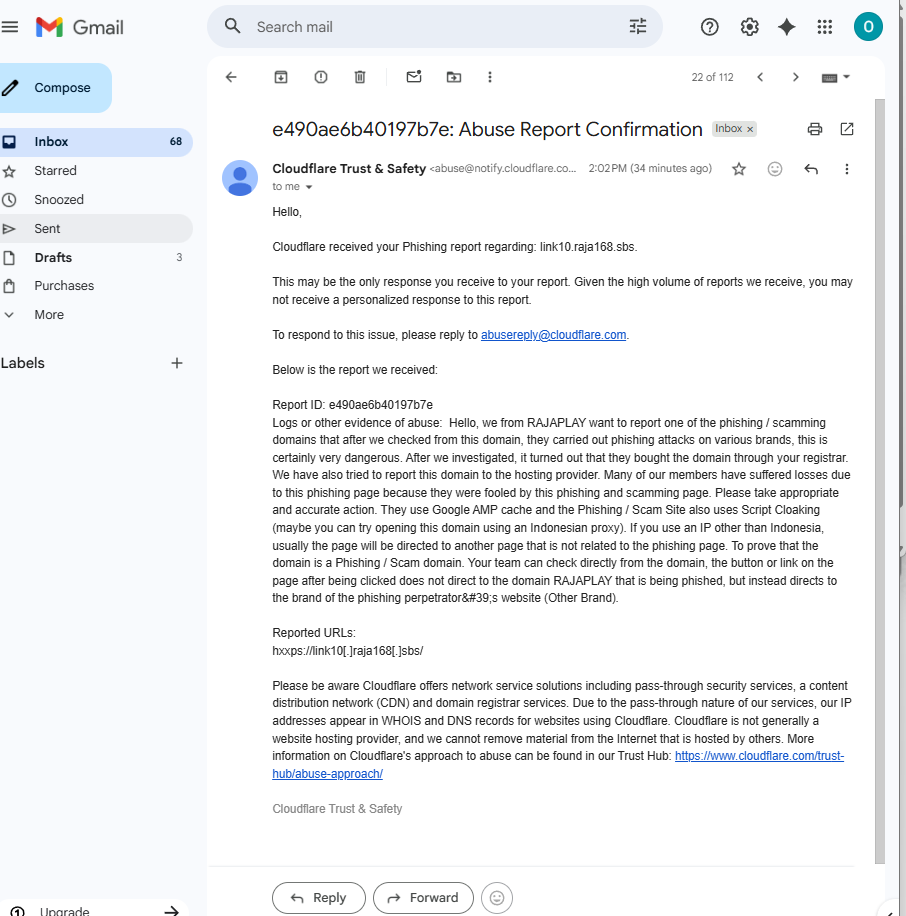
Task: Open the account avatar 'O'
Action: click(x=868, y=27)
